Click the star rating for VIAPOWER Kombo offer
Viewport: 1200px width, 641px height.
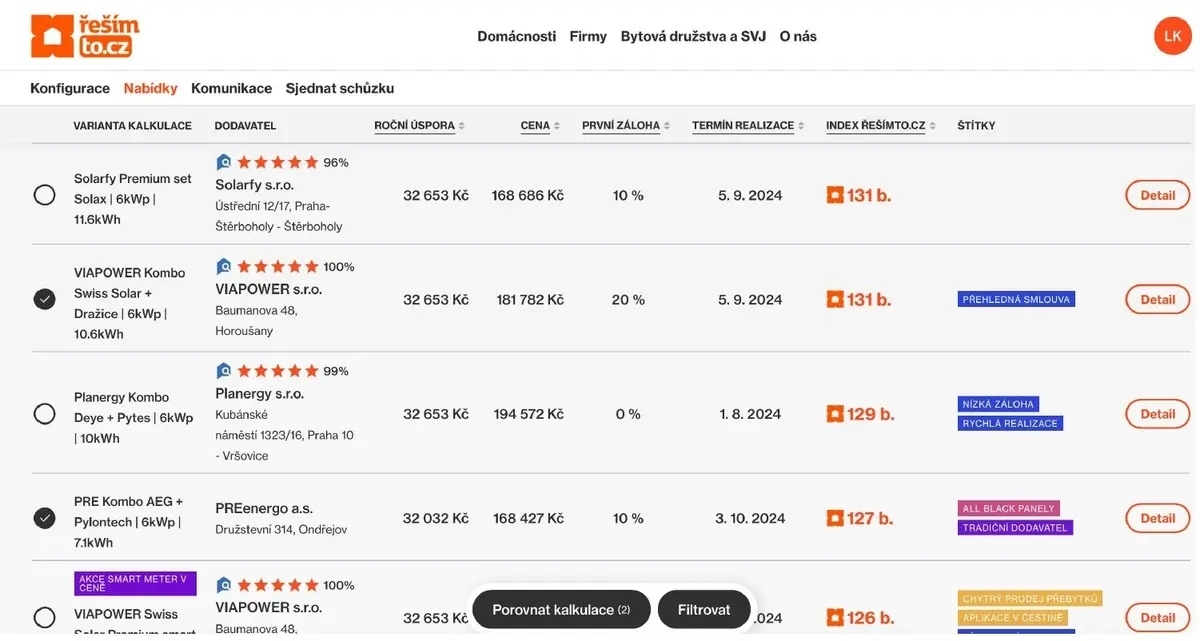(277, 267)
